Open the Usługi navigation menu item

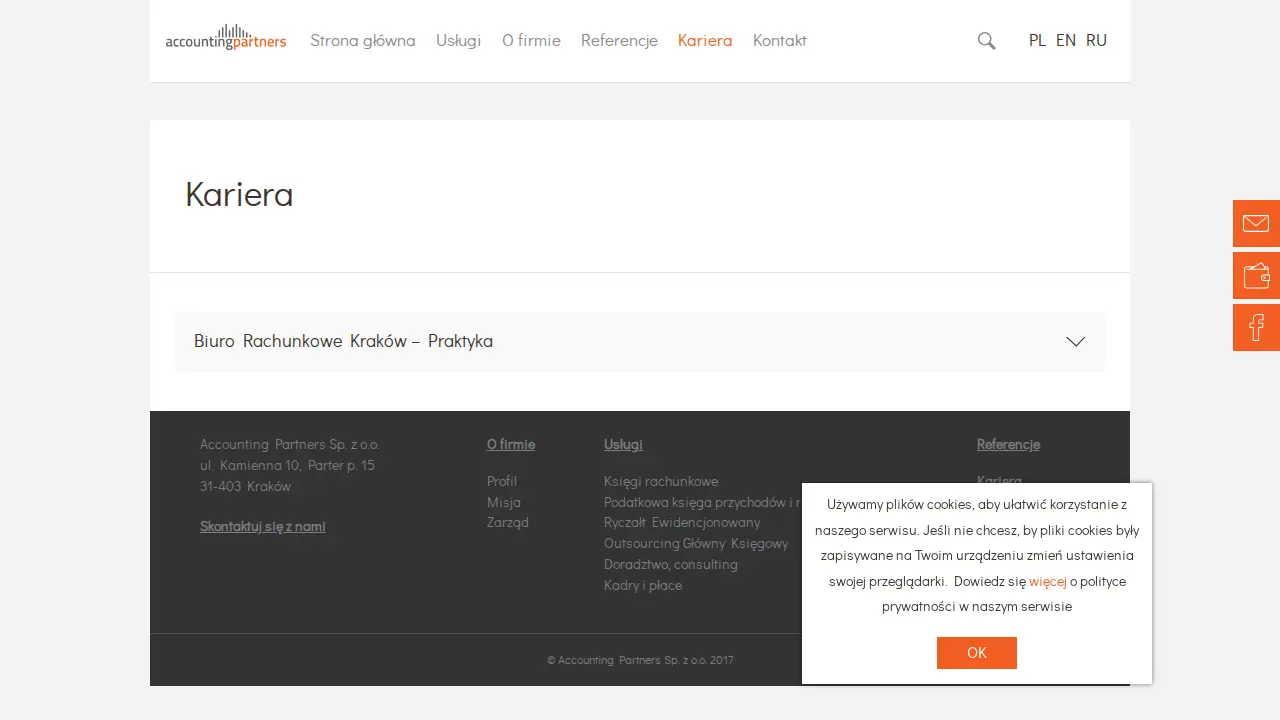[458, 40]
